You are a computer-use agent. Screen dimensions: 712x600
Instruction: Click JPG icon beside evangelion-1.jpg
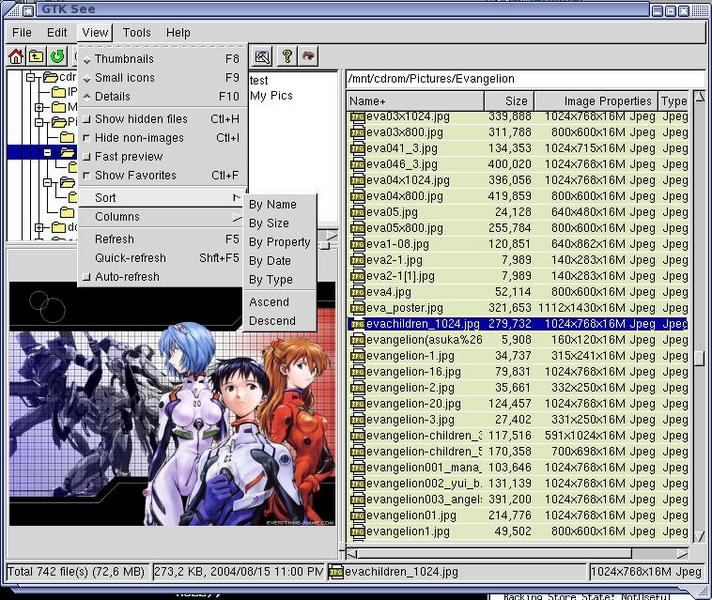(x=357, y=356)
